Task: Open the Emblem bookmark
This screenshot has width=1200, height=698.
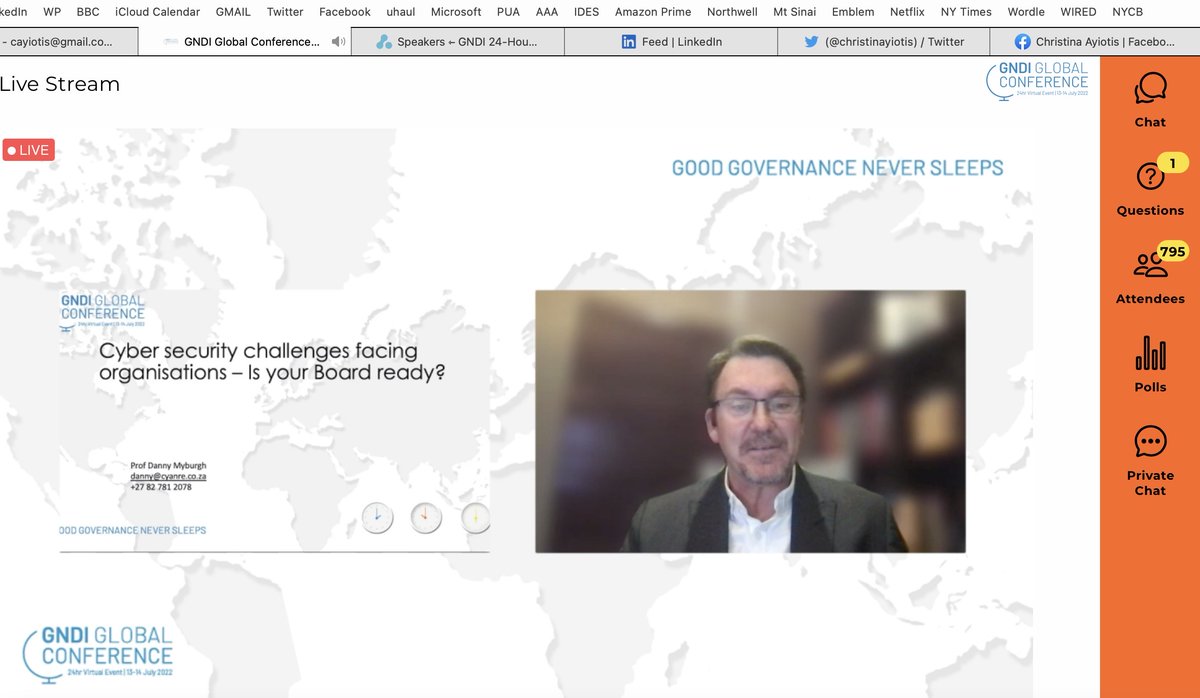Action: pyautogui.click(x=853, y=12)
